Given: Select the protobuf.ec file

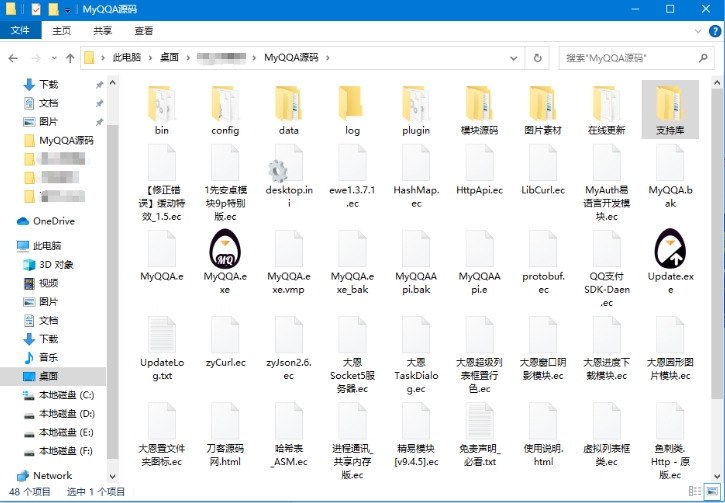Looking at the screenshot, I should pos(543,262).
